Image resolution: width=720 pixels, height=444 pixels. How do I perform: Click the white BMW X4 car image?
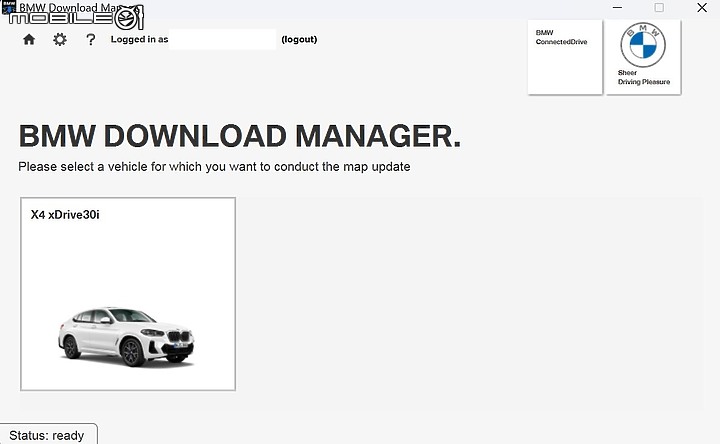(x=126, y=337)
